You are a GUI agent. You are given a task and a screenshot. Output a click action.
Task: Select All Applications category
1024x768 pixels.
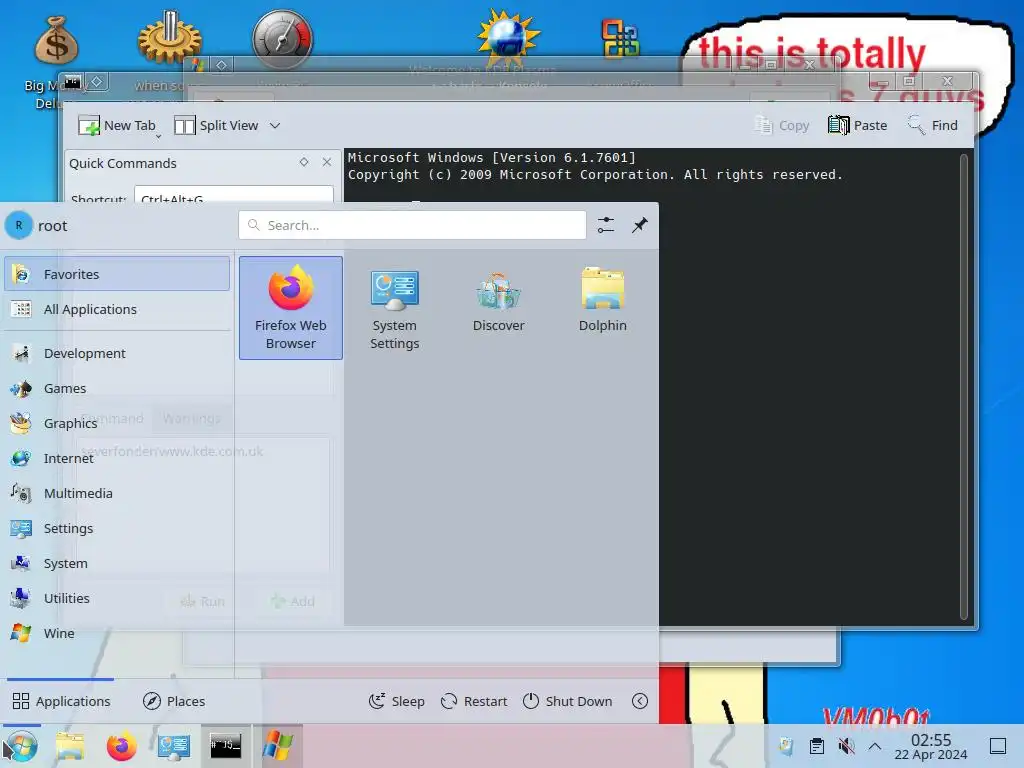click(x=117, y=309)
